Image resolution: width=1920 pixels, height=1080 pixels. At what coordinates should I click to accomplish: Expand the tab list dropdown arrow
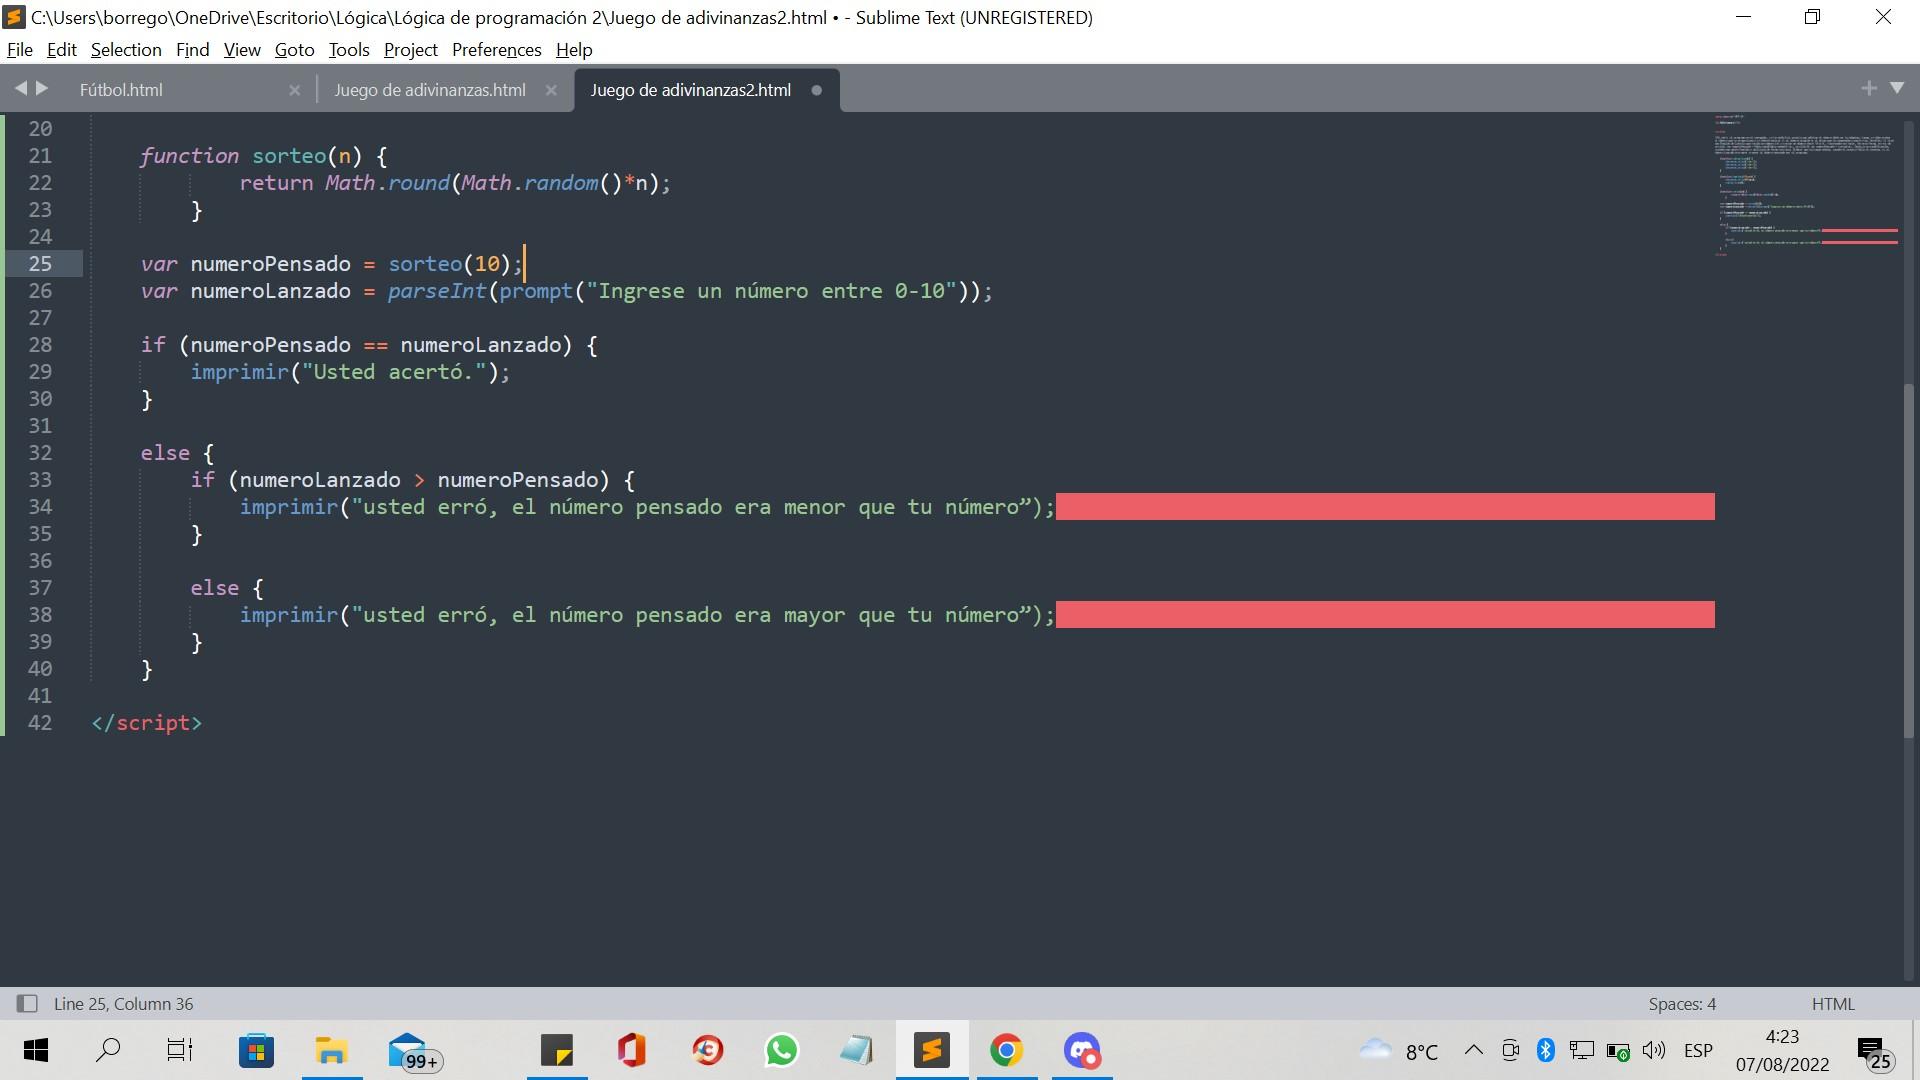pyautogui.click(x=1899, y=88)
